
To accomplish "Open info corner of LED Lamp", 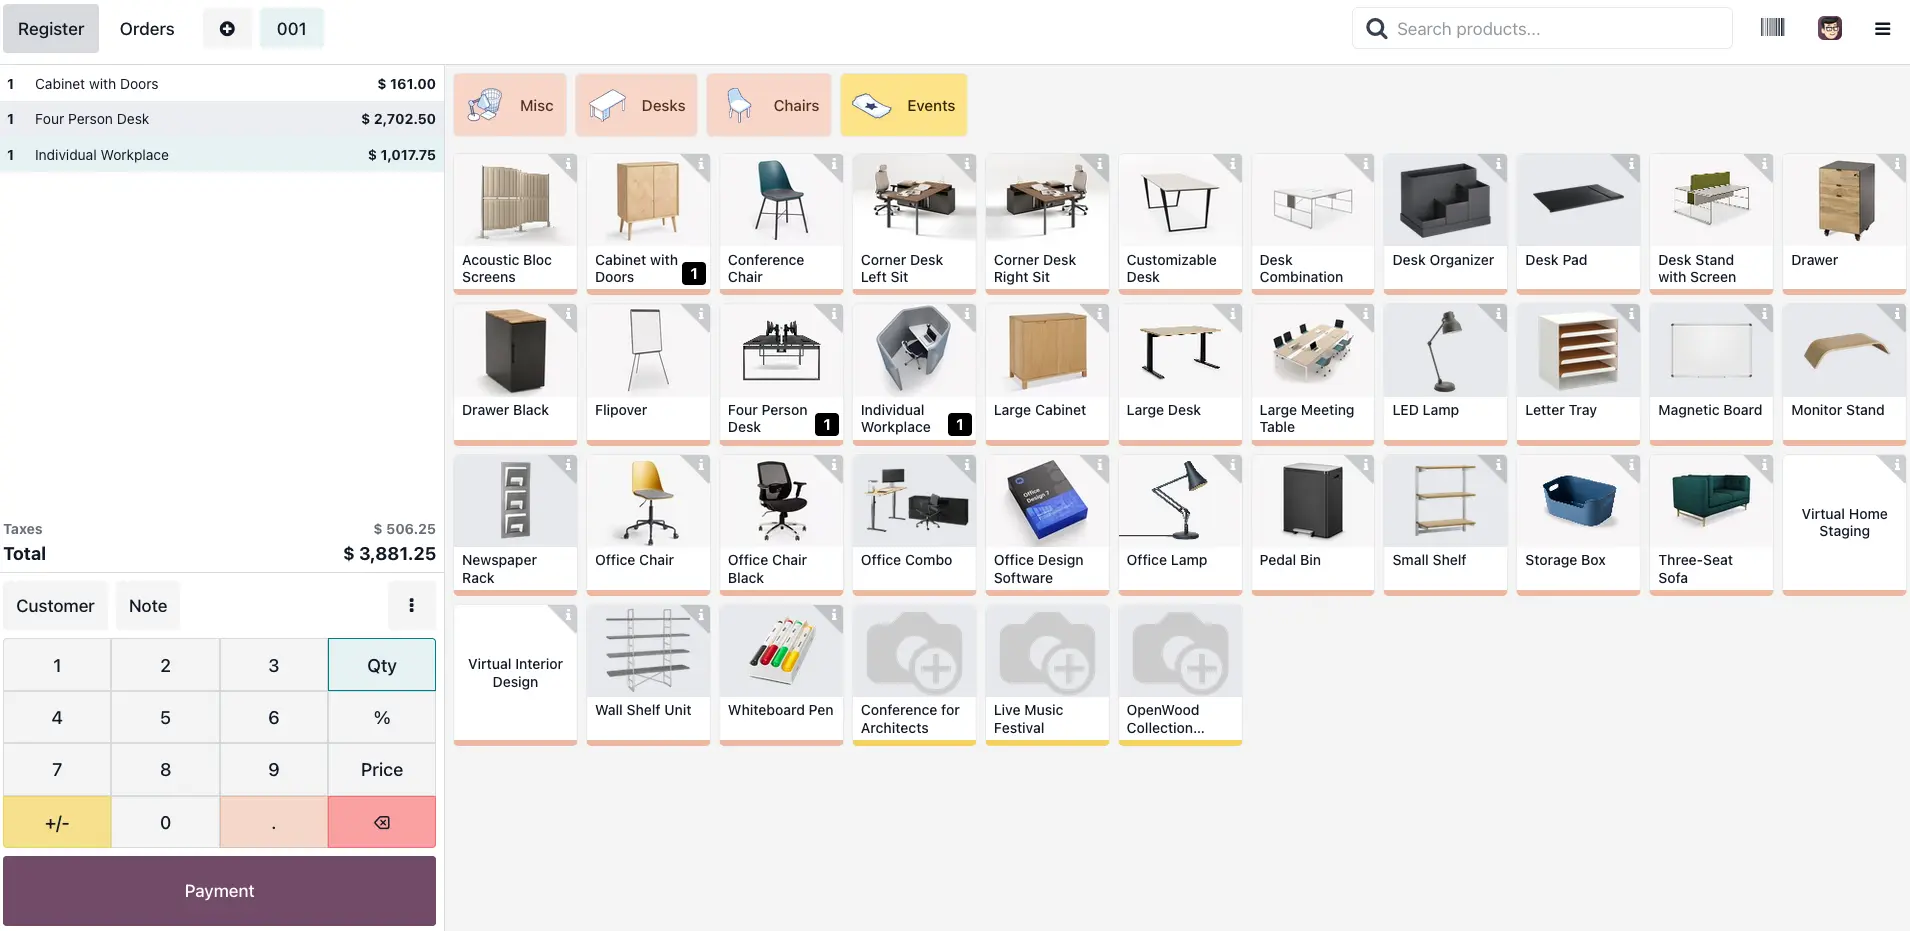I will (1498, 313).
